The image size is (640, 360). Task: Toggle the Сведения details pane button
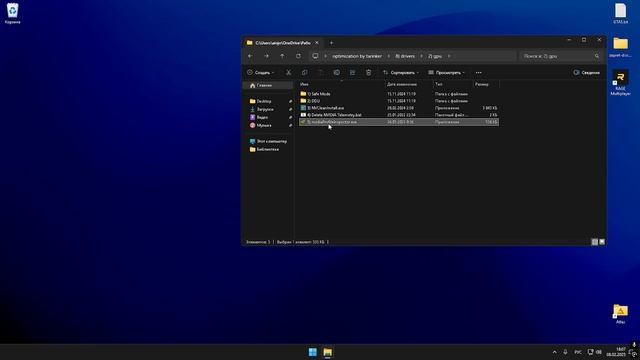(587, 72)
